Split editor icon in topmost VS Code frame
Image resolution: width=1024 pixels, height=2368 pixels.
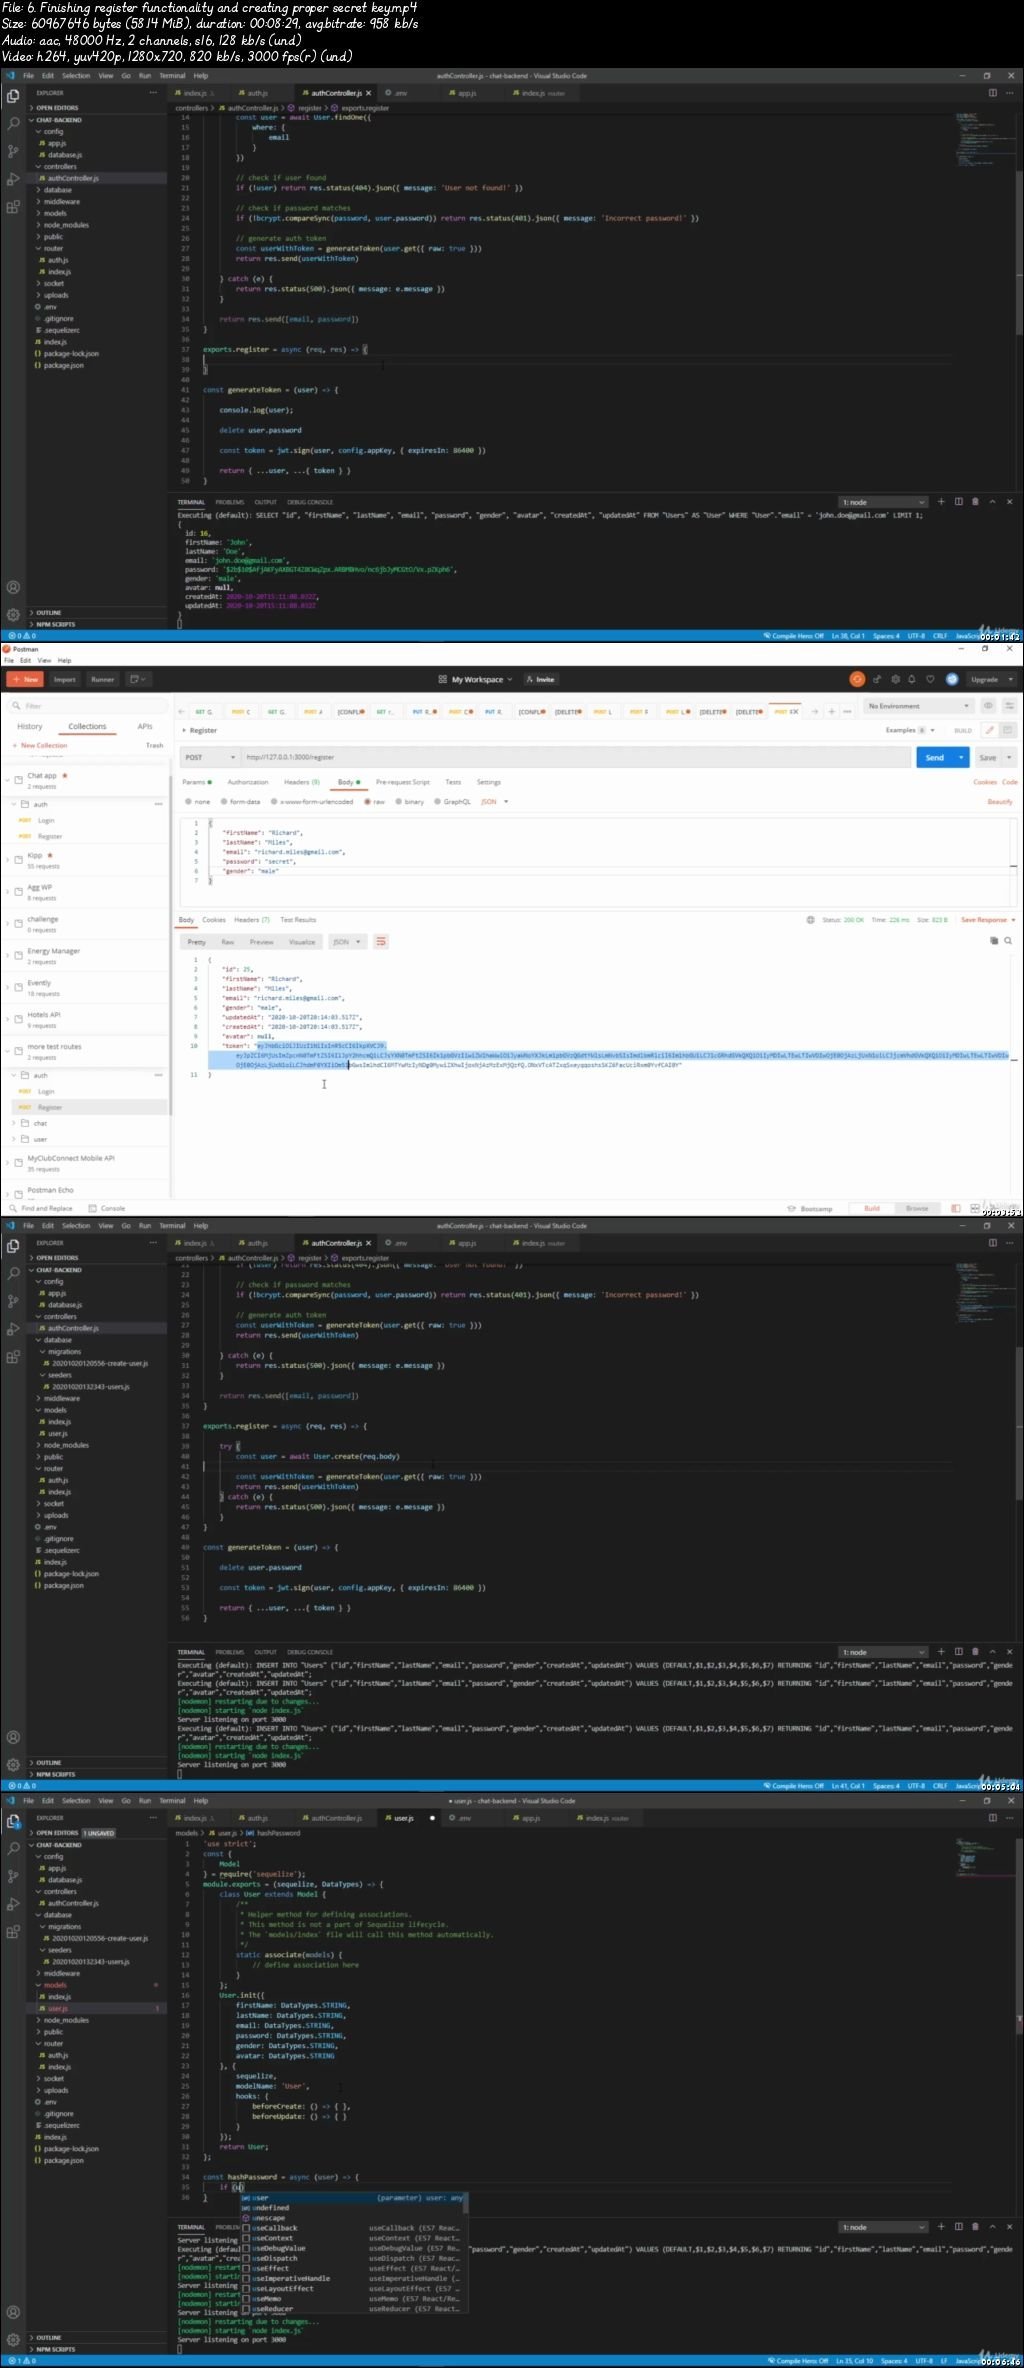pyautogui.click(x=993, y=93)
